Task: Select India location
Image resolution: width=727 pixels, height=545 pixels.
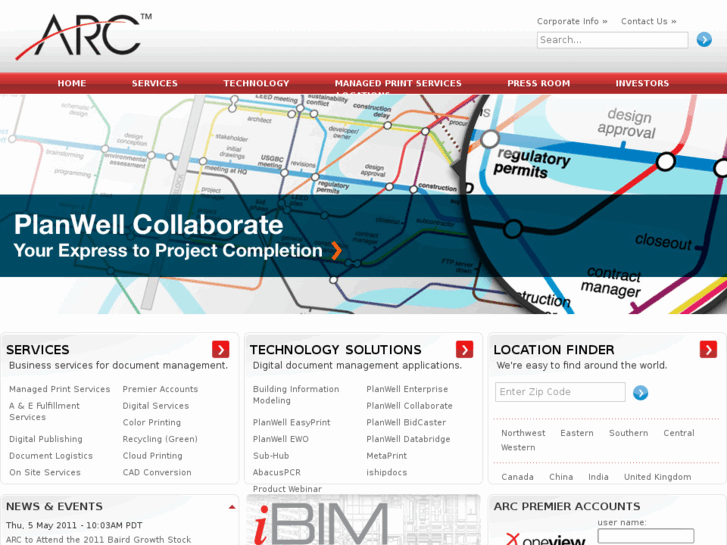Action: click(598, 477)
